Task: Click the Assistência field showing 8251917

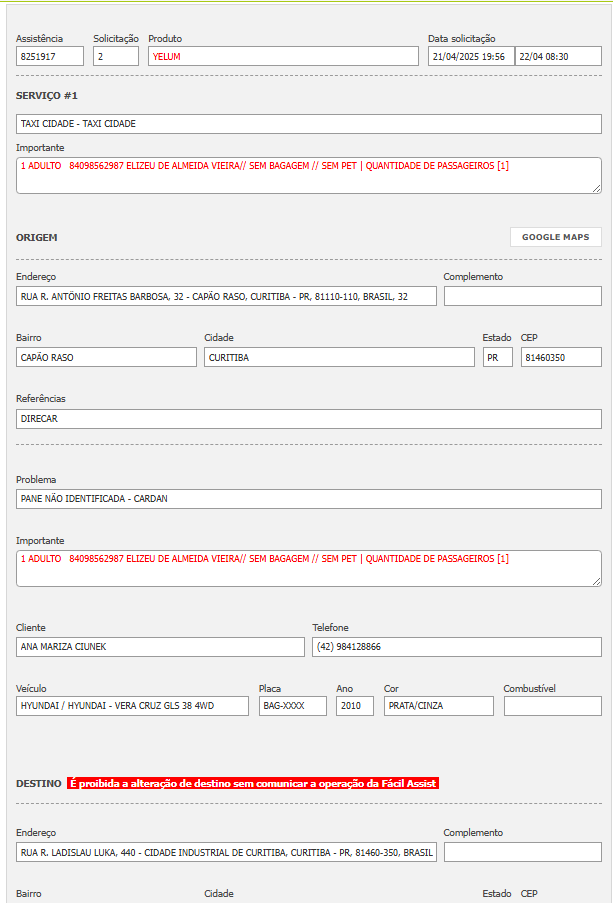Action: 50,57
